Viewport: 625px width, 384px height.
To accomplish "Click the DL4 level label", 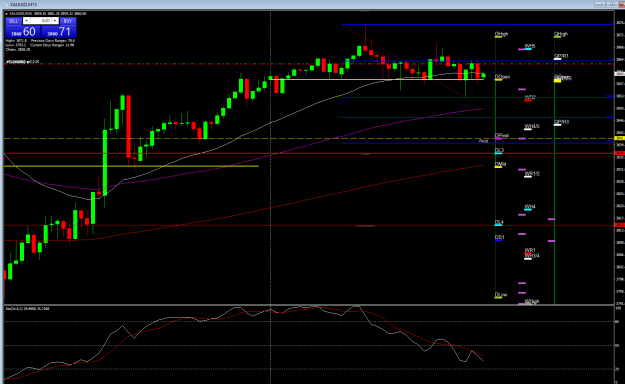I will 499,222.
